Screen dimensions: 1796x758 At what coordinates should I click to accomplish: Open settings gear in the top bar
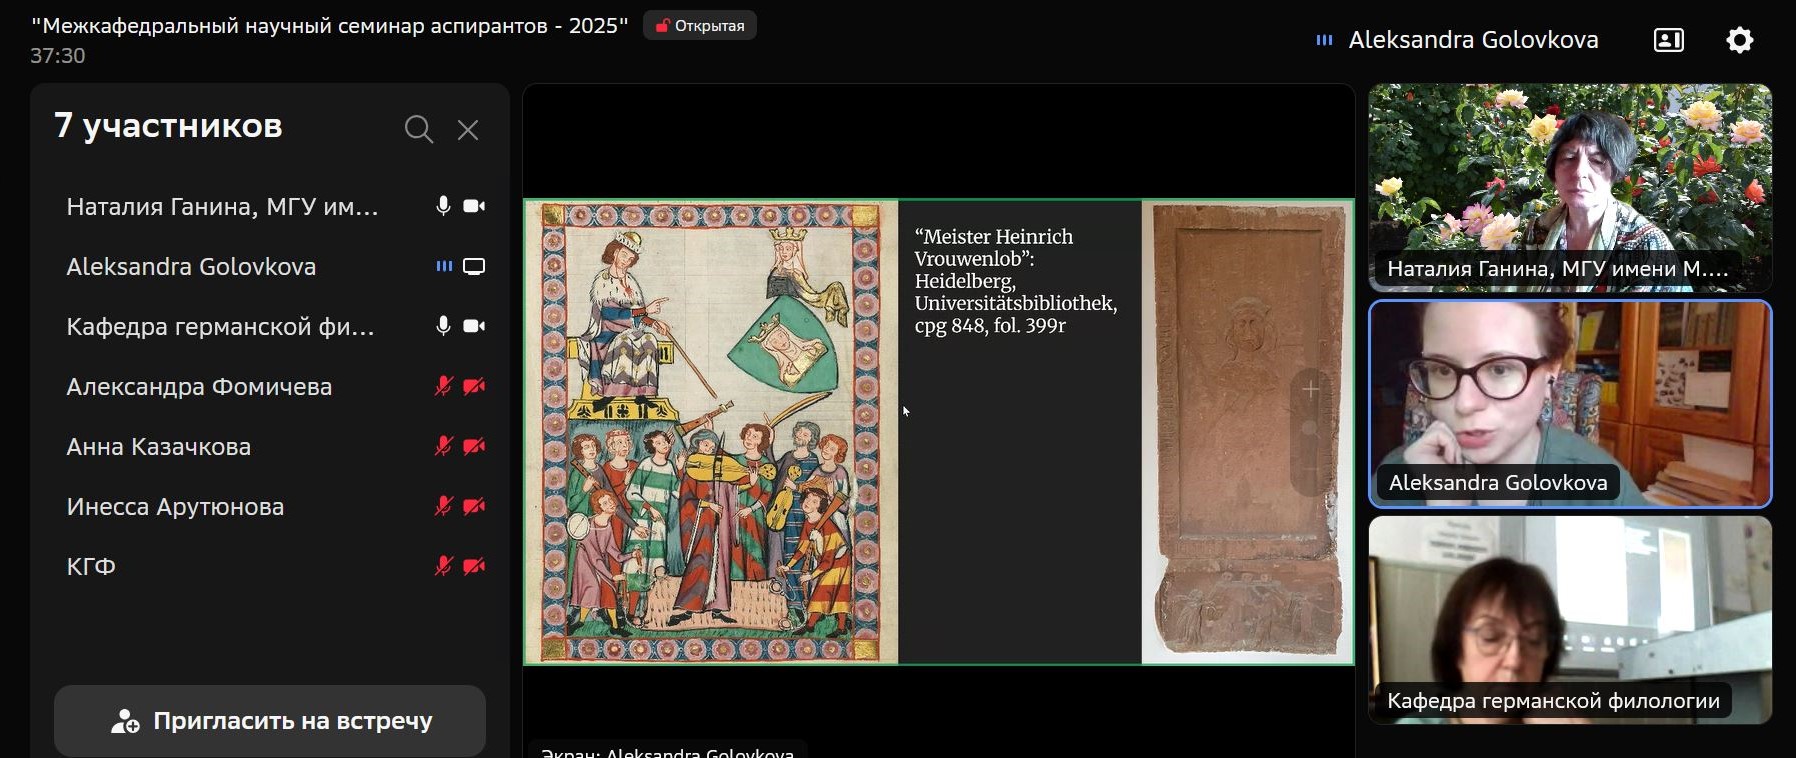[1740, 40]
